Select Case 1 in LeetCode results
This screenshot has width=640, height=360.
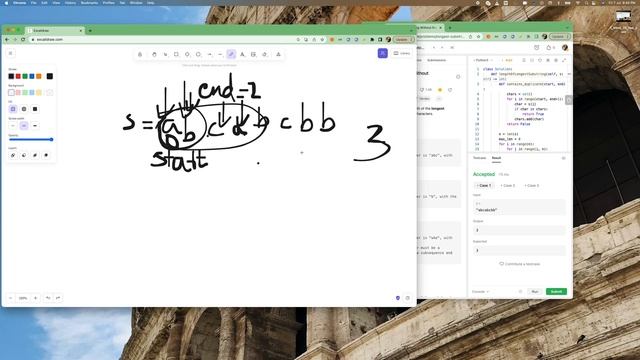(x=484, y=186)
